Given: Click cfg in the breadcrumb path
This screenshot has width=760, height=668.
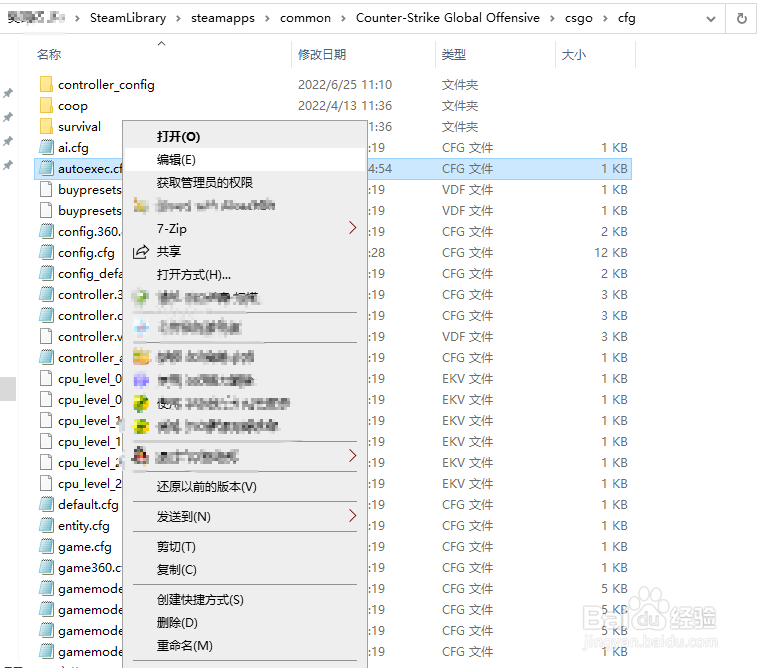Looking at the screenshot, I should point(626,18).
